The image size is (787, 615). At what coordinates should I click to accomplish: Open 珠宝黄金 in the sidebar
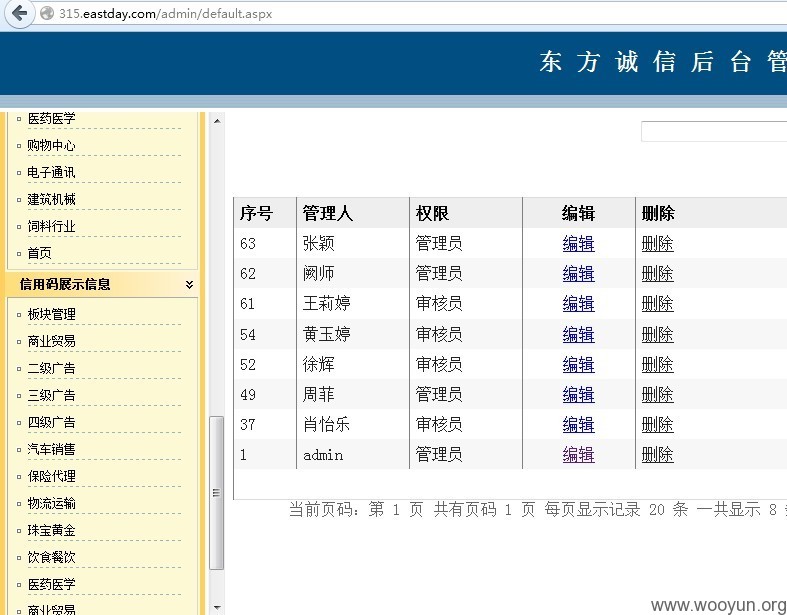click(x=51, y=530)
